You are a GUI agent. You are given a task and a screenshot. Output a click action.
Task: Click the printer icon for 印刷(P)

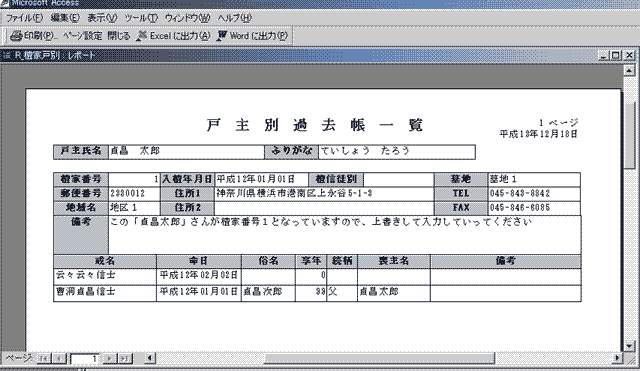coord(16,36)
